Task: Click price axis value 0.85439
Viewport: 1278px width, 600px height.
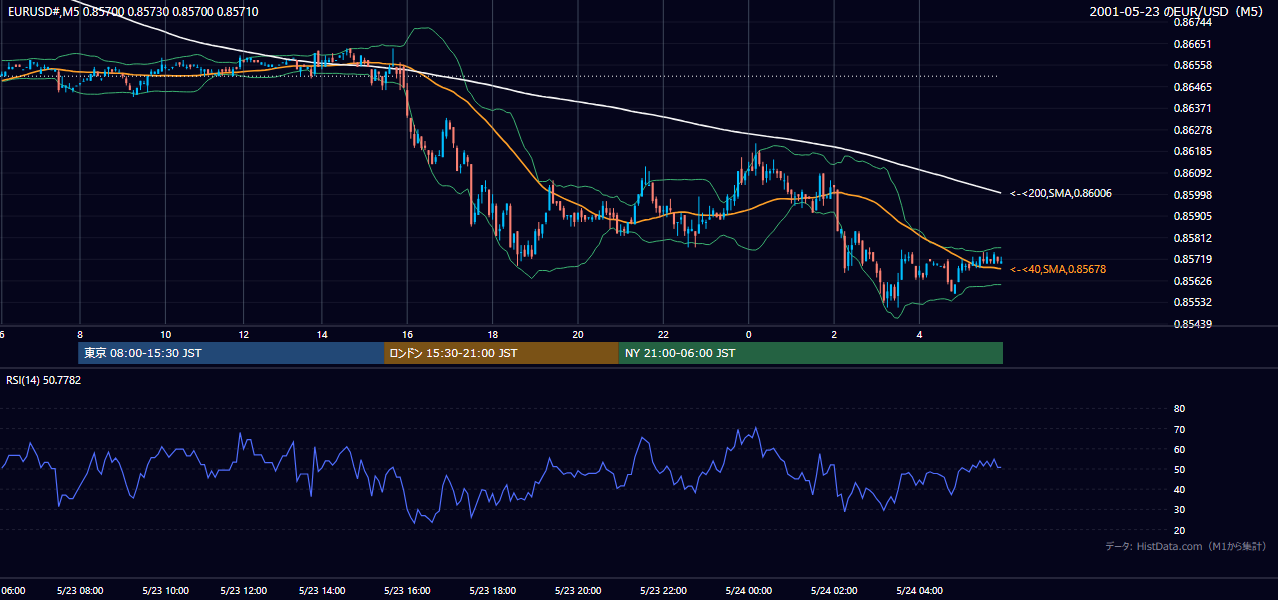Action: pos(1192,324)
